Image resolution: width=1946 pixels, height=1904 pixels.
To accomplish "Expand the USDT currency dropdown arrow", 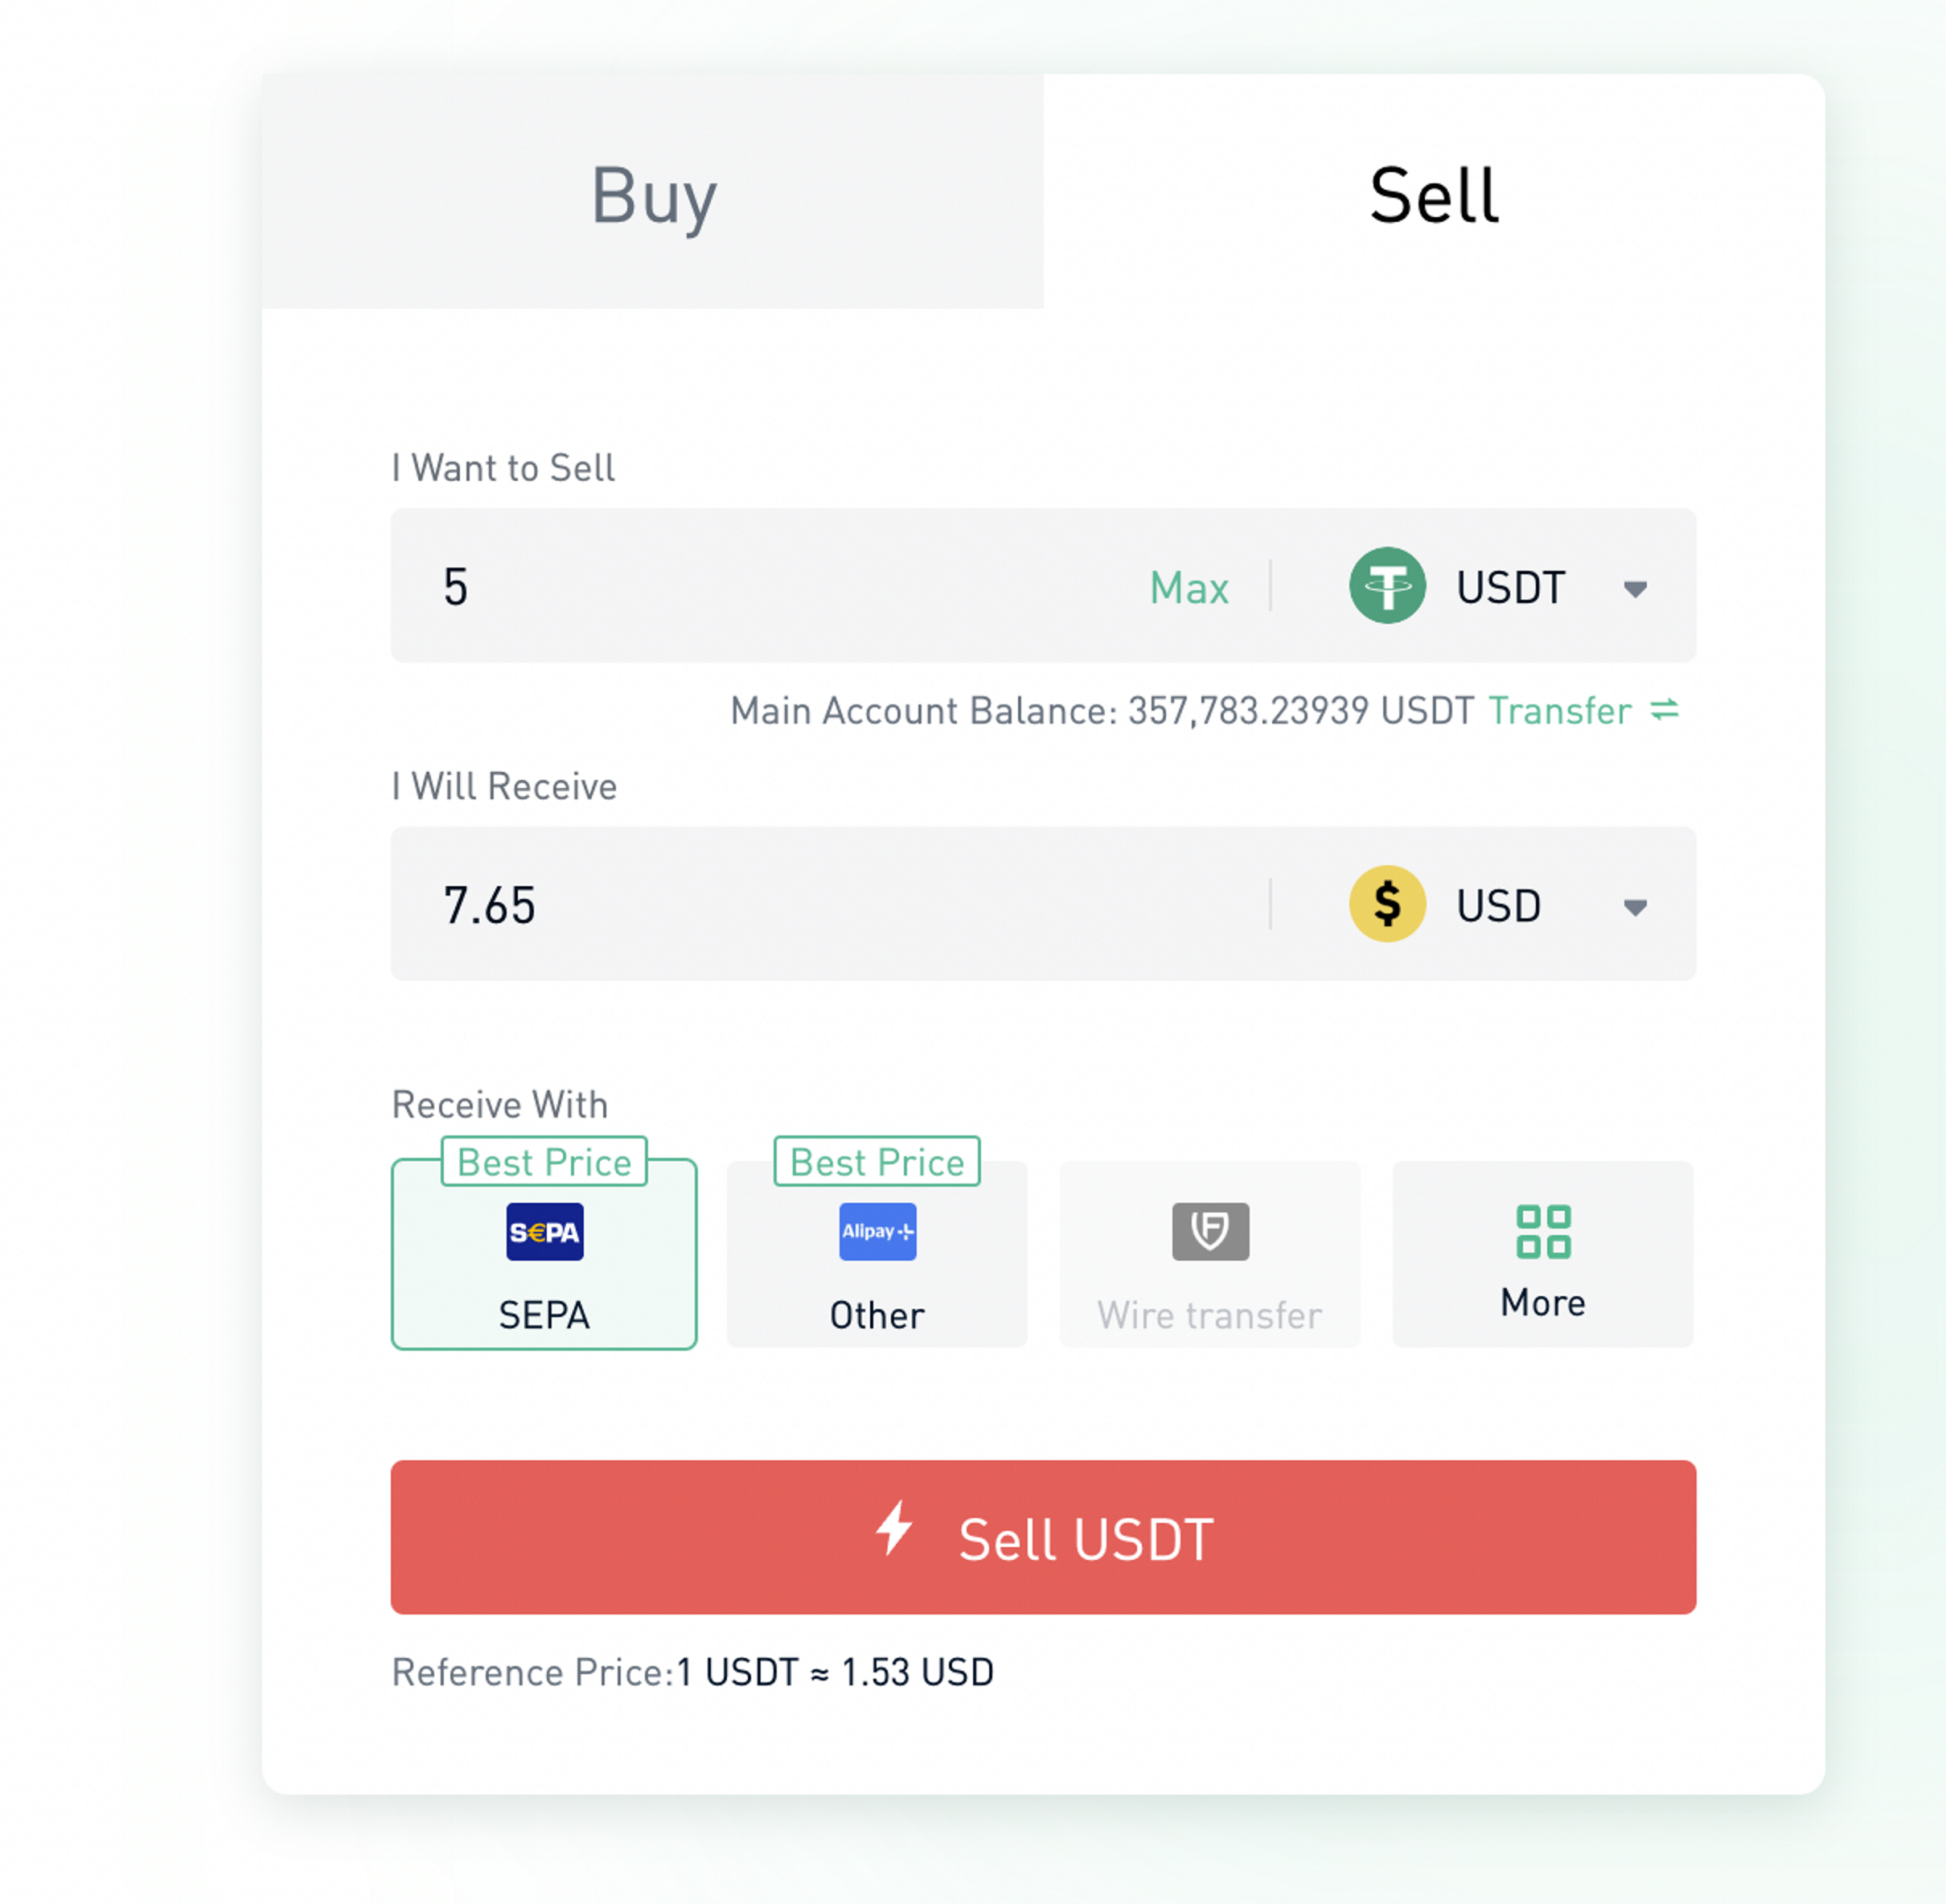I will [x=1635, y=589].
